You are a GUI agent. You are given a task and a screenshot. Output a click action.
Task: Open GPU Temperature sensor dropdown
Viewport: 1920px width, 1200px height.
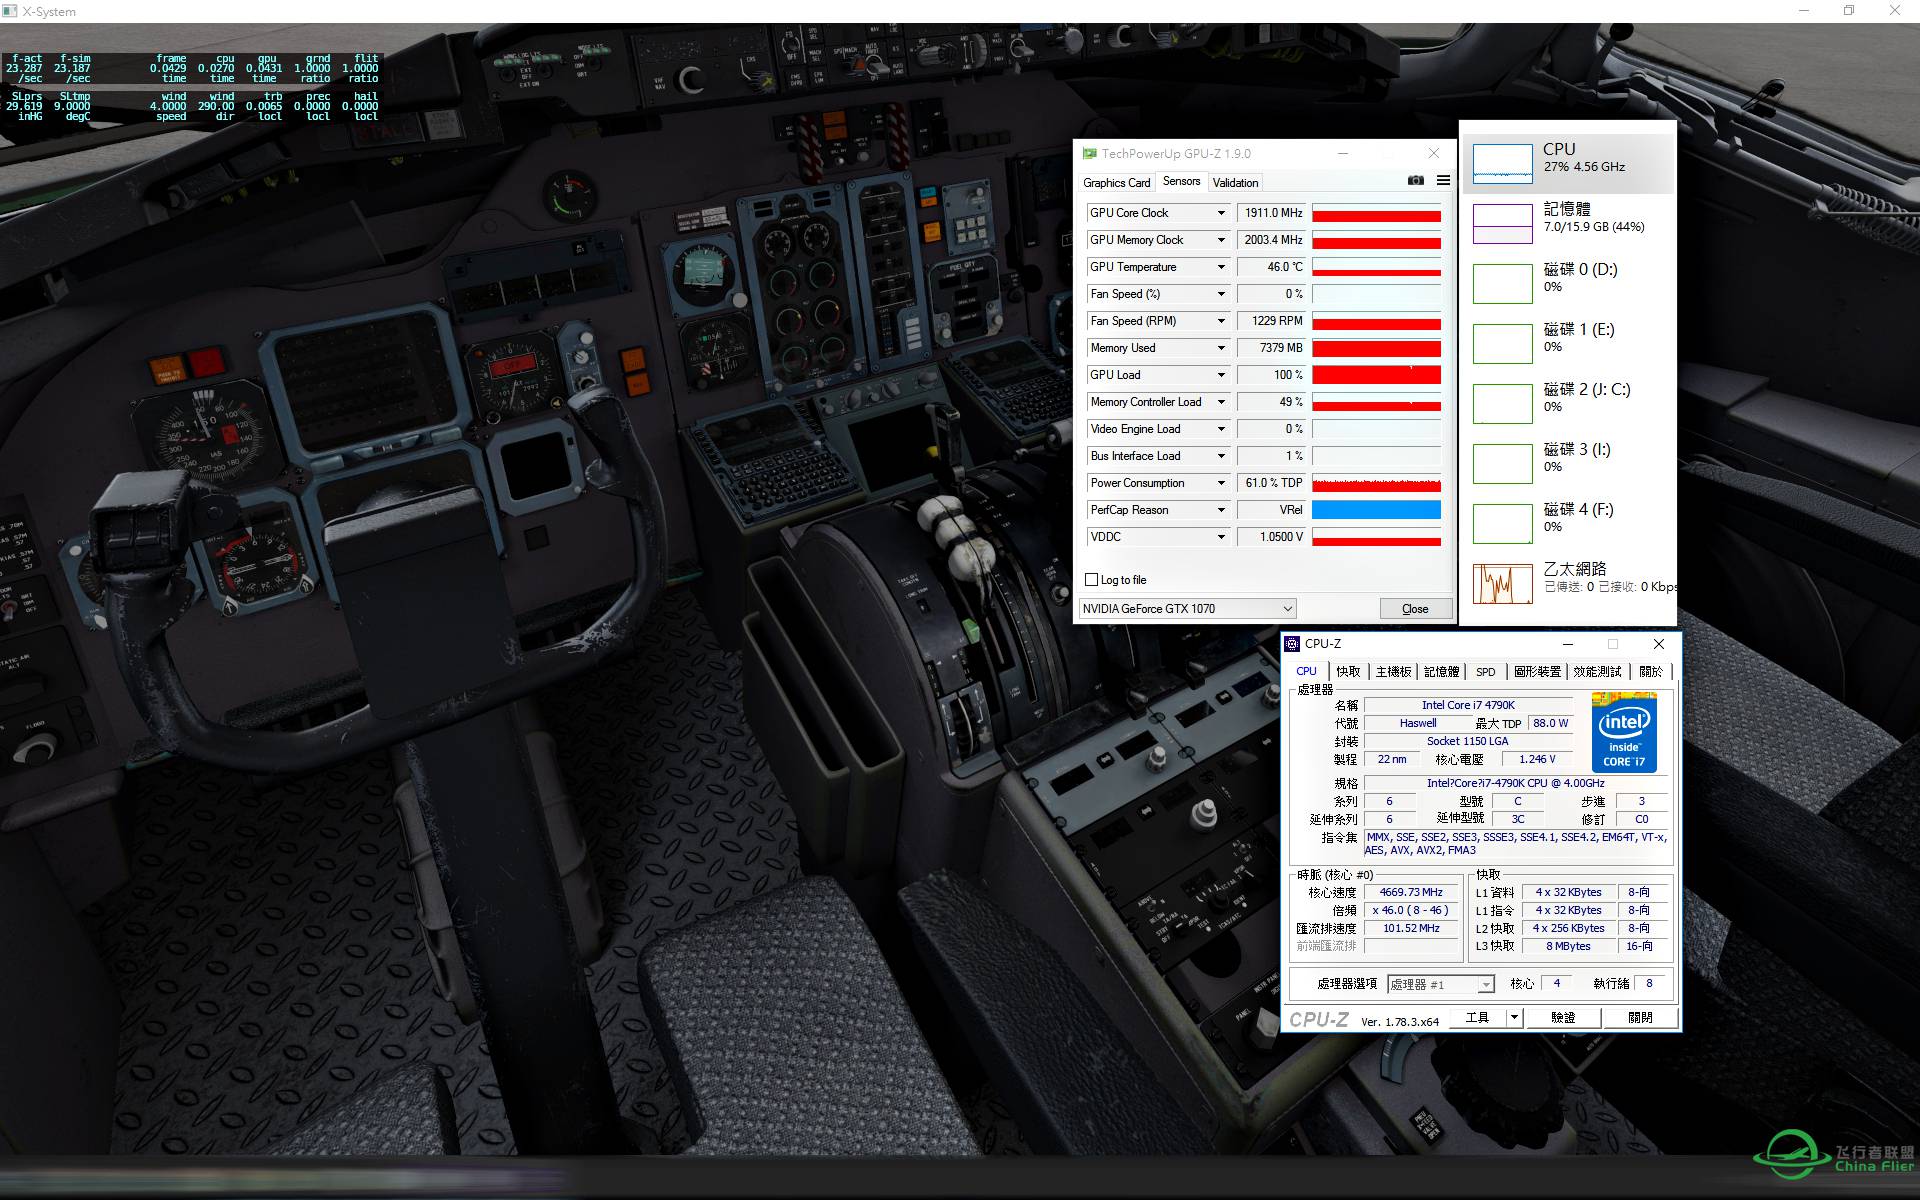1221,267
